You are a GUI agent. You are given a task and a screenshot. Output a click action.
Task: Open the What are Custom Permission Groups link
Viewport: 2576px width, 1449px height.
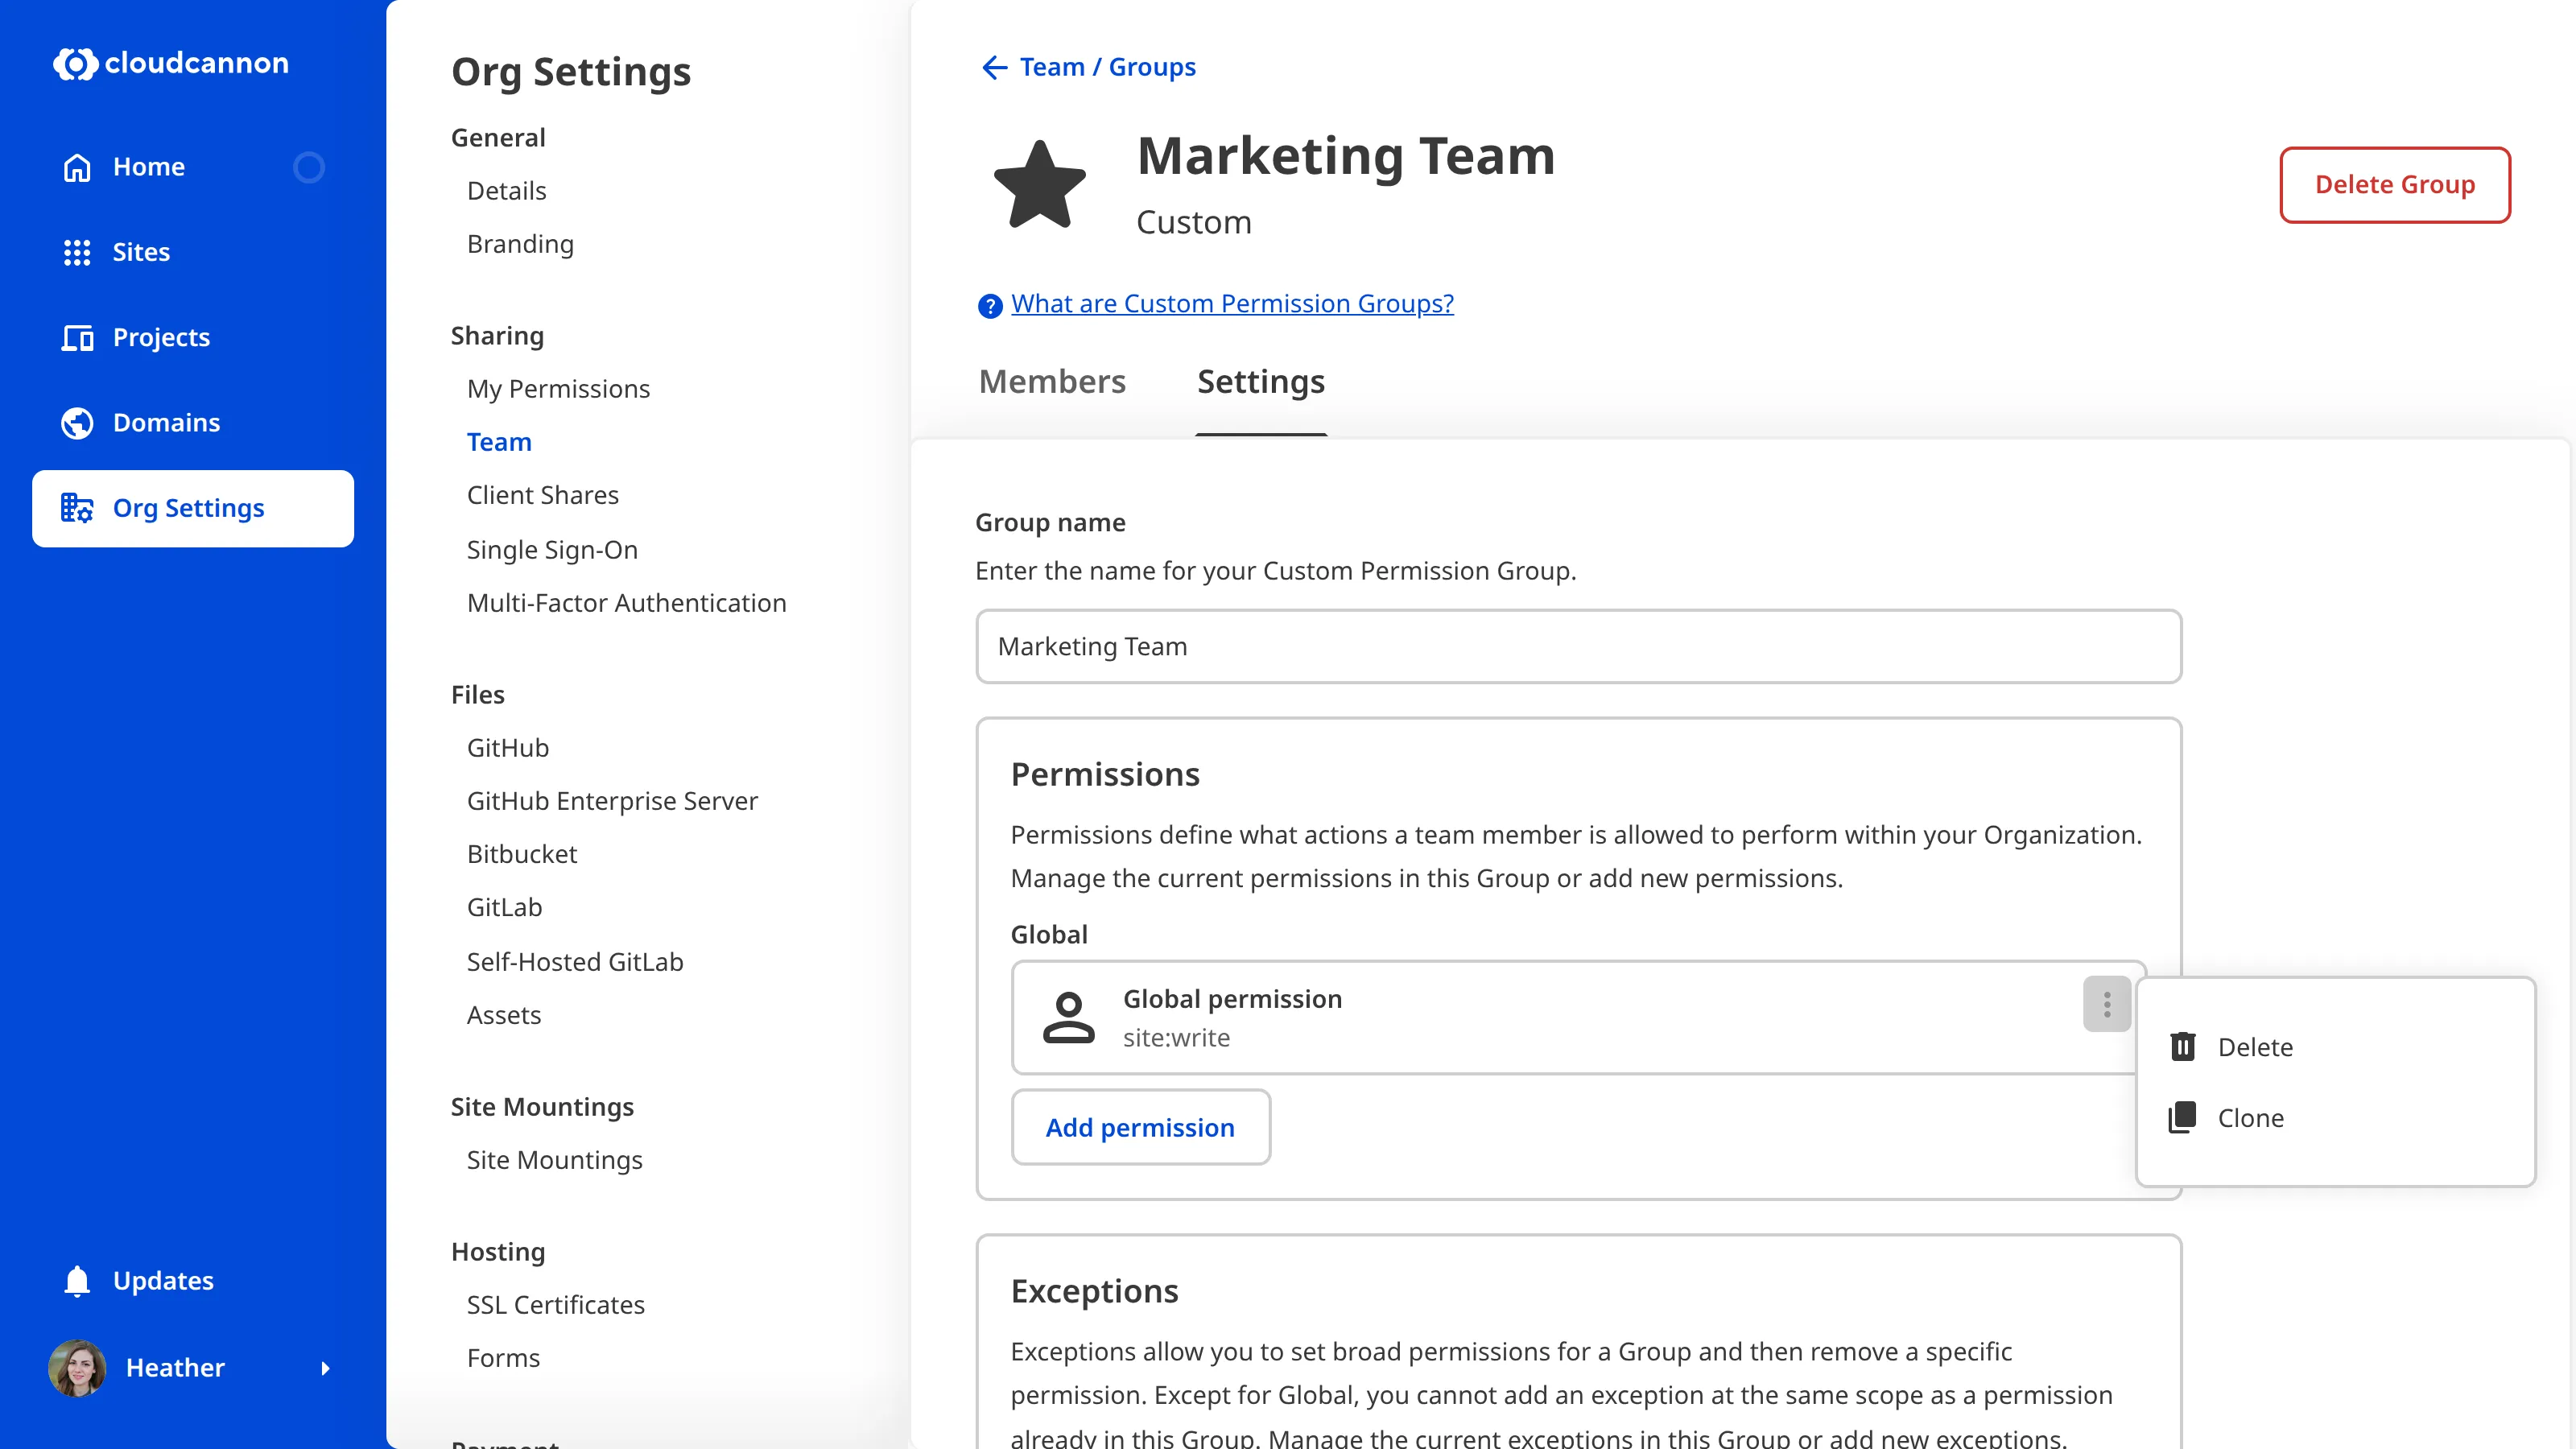tap(1231, 303)
